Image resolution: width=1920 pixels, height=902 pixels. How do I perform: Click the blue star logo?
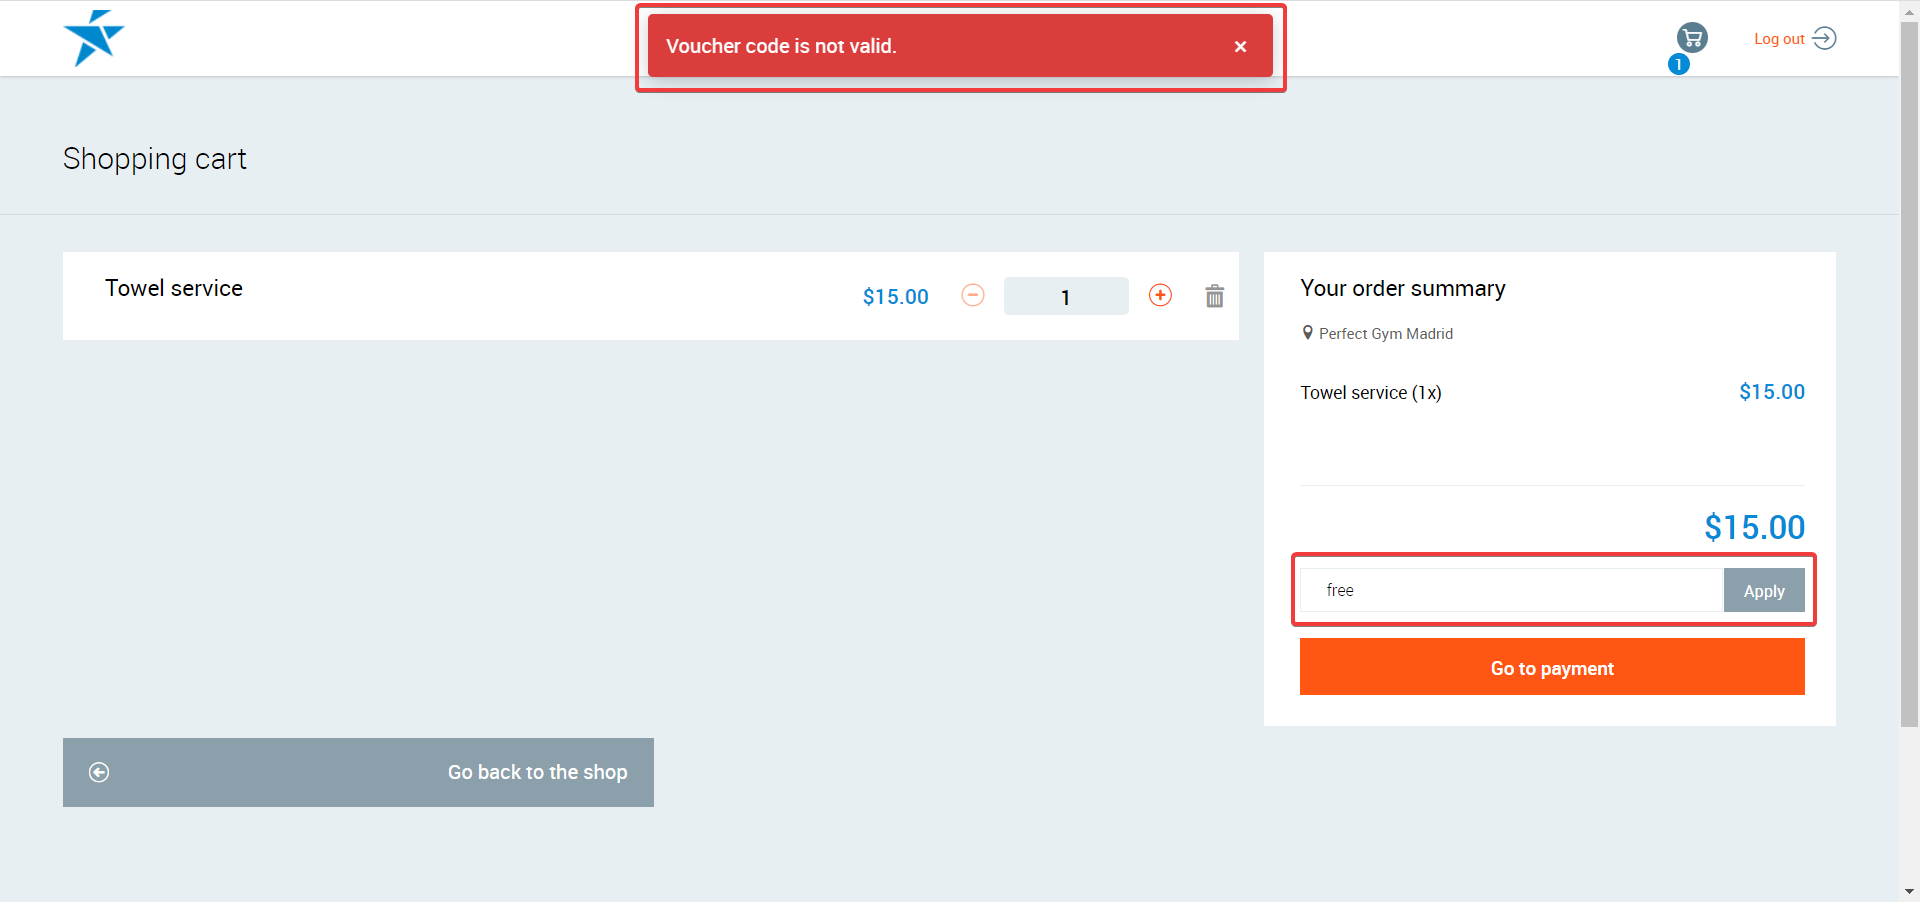coord(93,38)
